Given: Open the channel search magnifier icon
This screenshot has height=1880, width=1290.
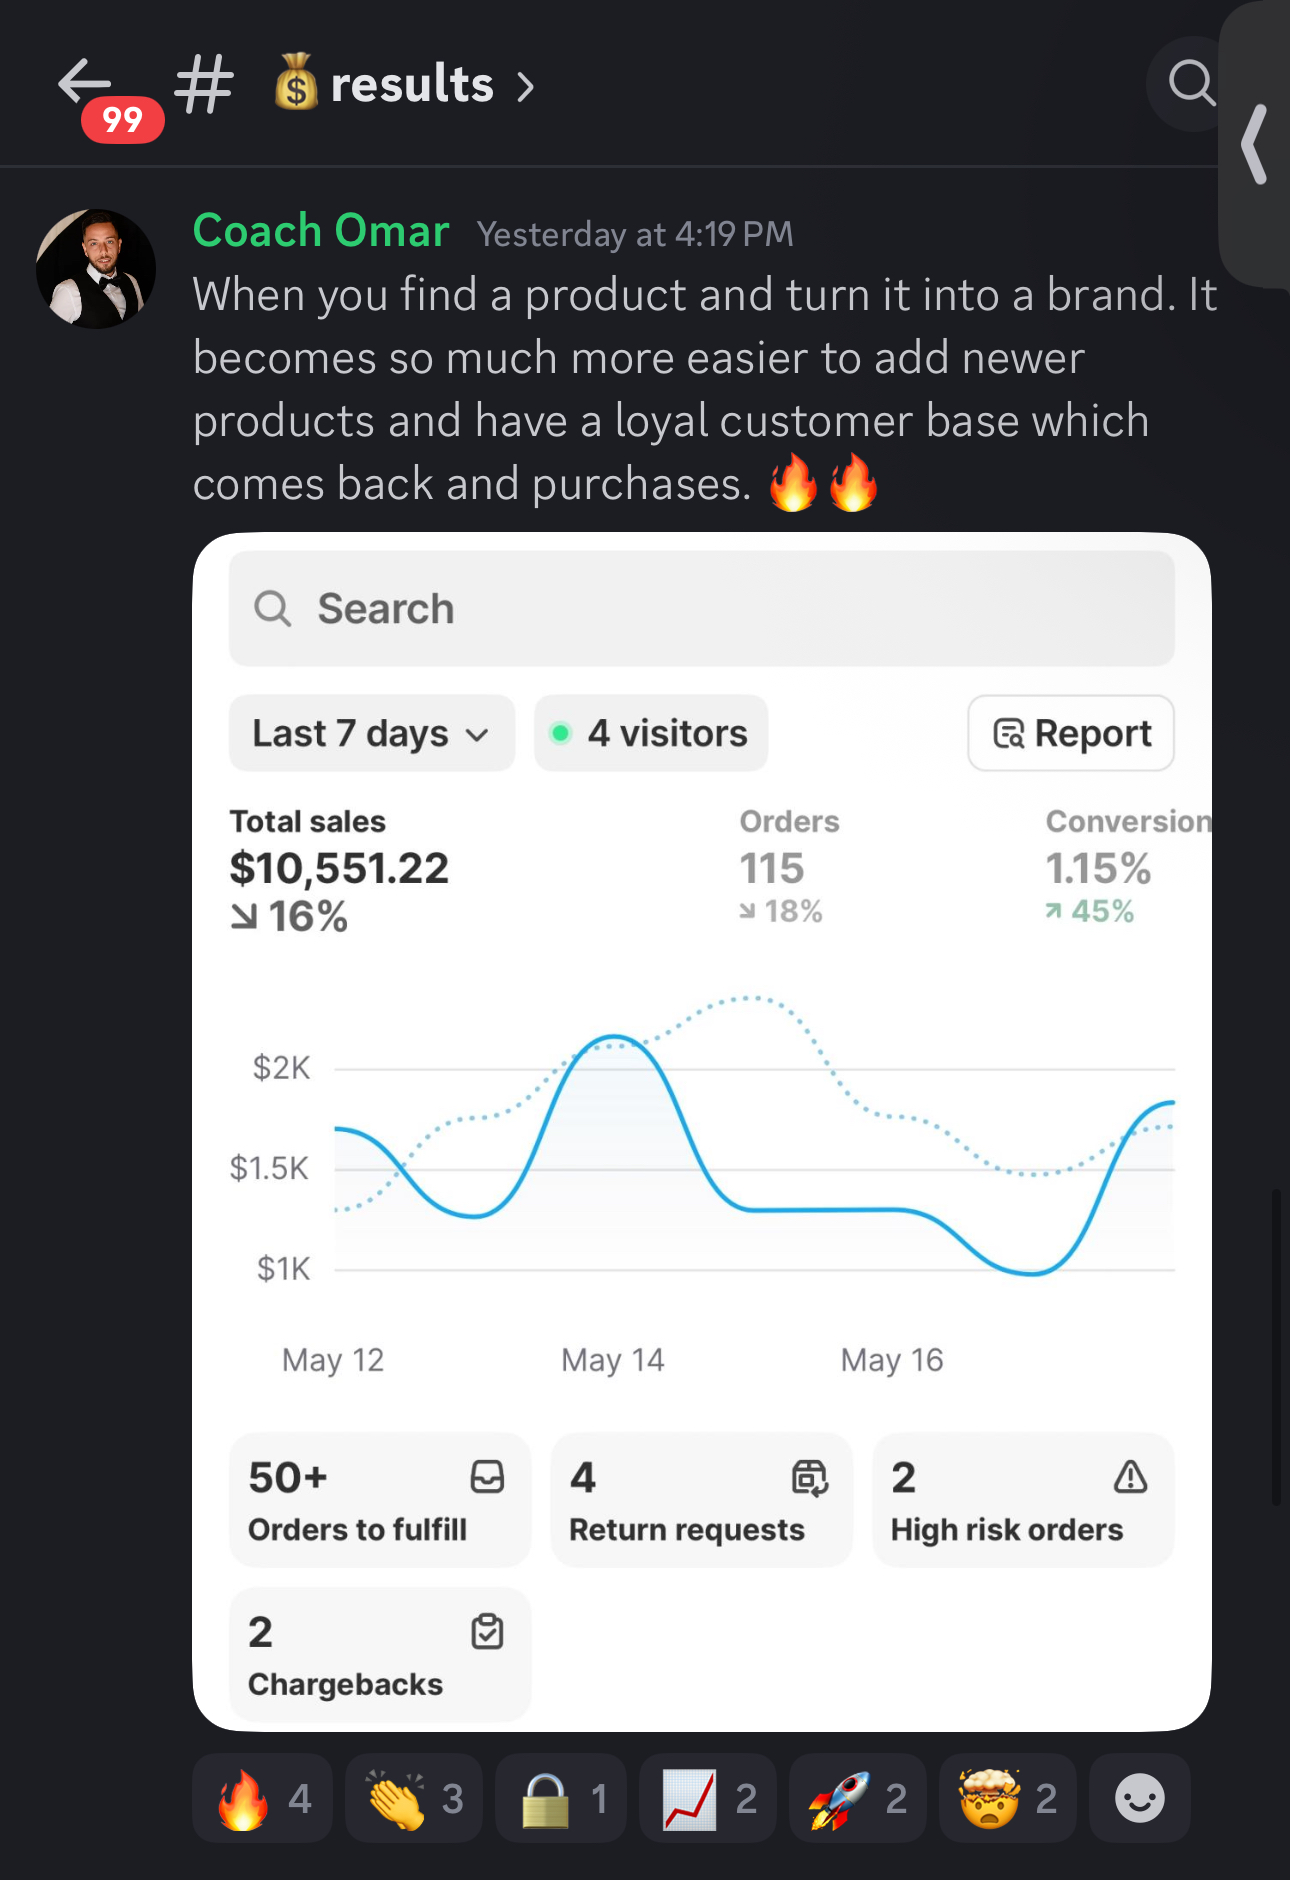Looking at the screenshot, I should 1191,83.
